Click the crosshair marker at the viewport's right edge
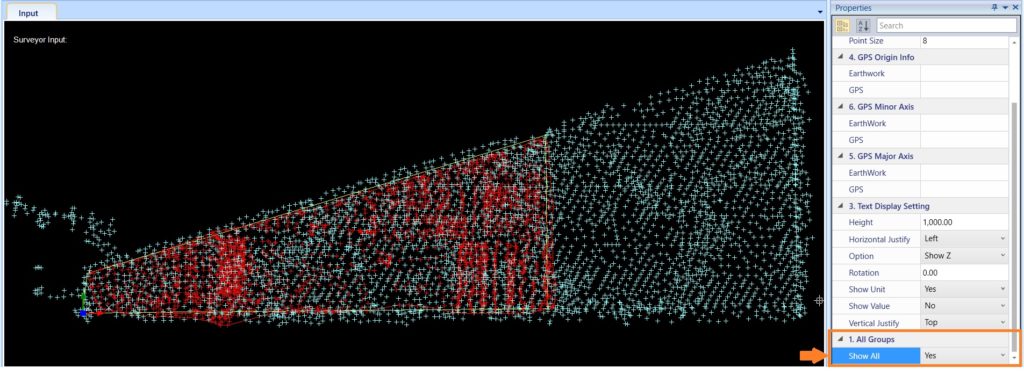This screenshot has width=1024, height=375. [819, 301]
